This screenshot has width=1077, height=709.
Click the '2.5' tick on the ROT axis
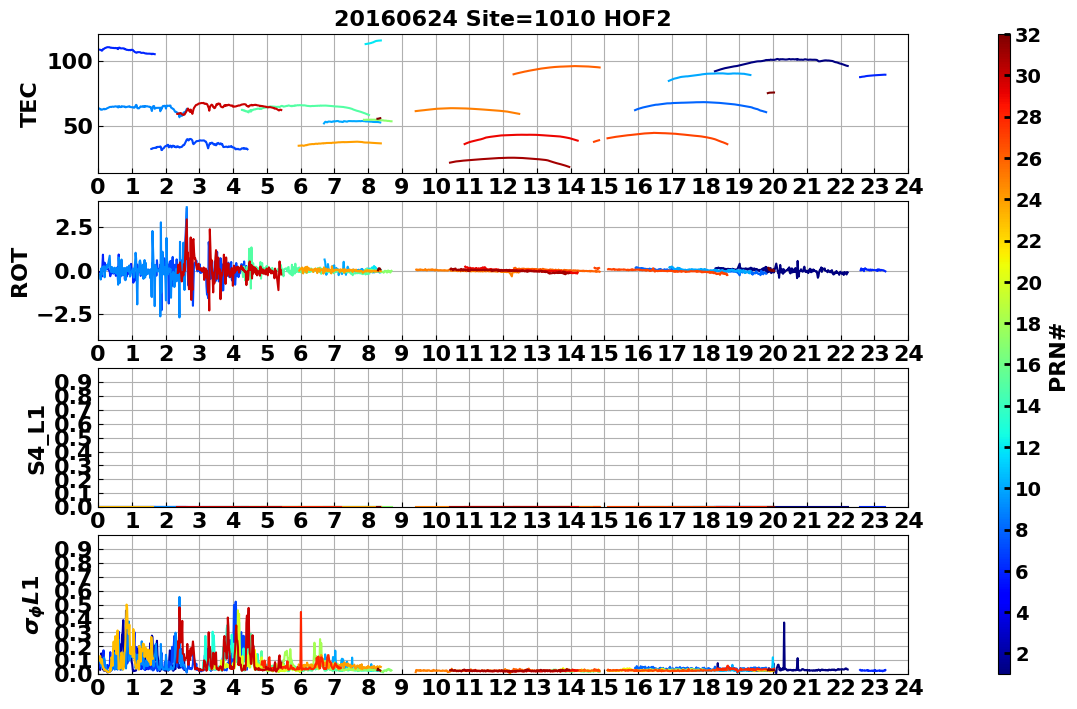tap(73, 227)
